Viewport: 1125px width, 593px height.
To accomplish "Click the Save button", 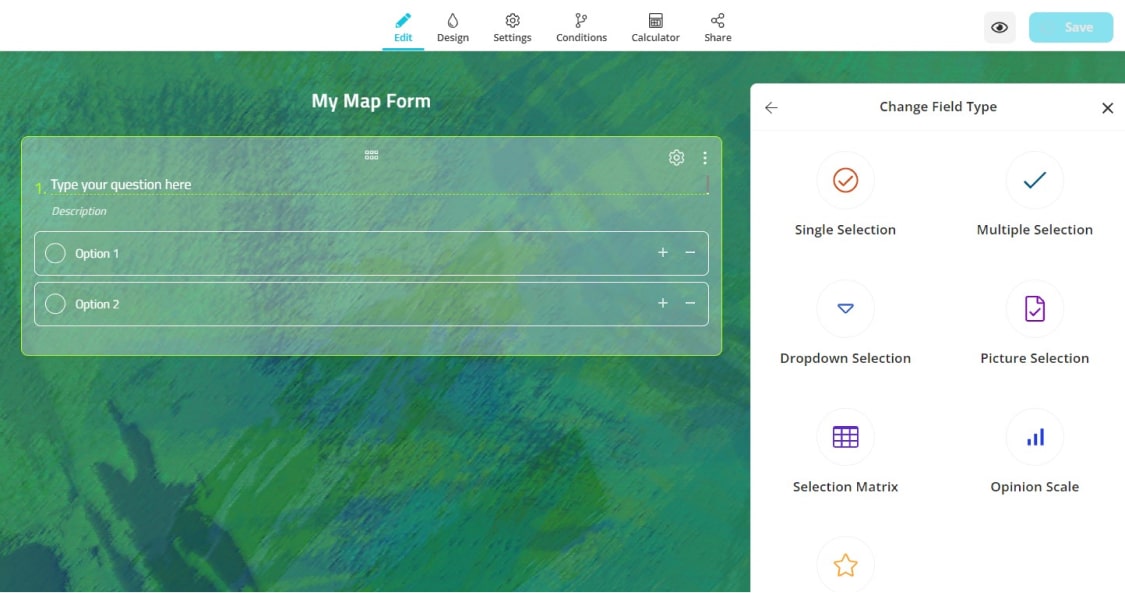I will coord(1070,27).
